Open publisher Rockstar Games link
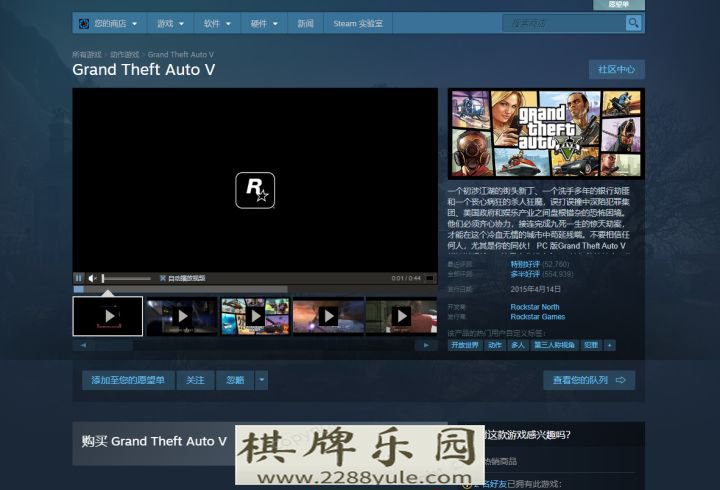The width and height of the screenshot is (720, 490). [538, 317]
